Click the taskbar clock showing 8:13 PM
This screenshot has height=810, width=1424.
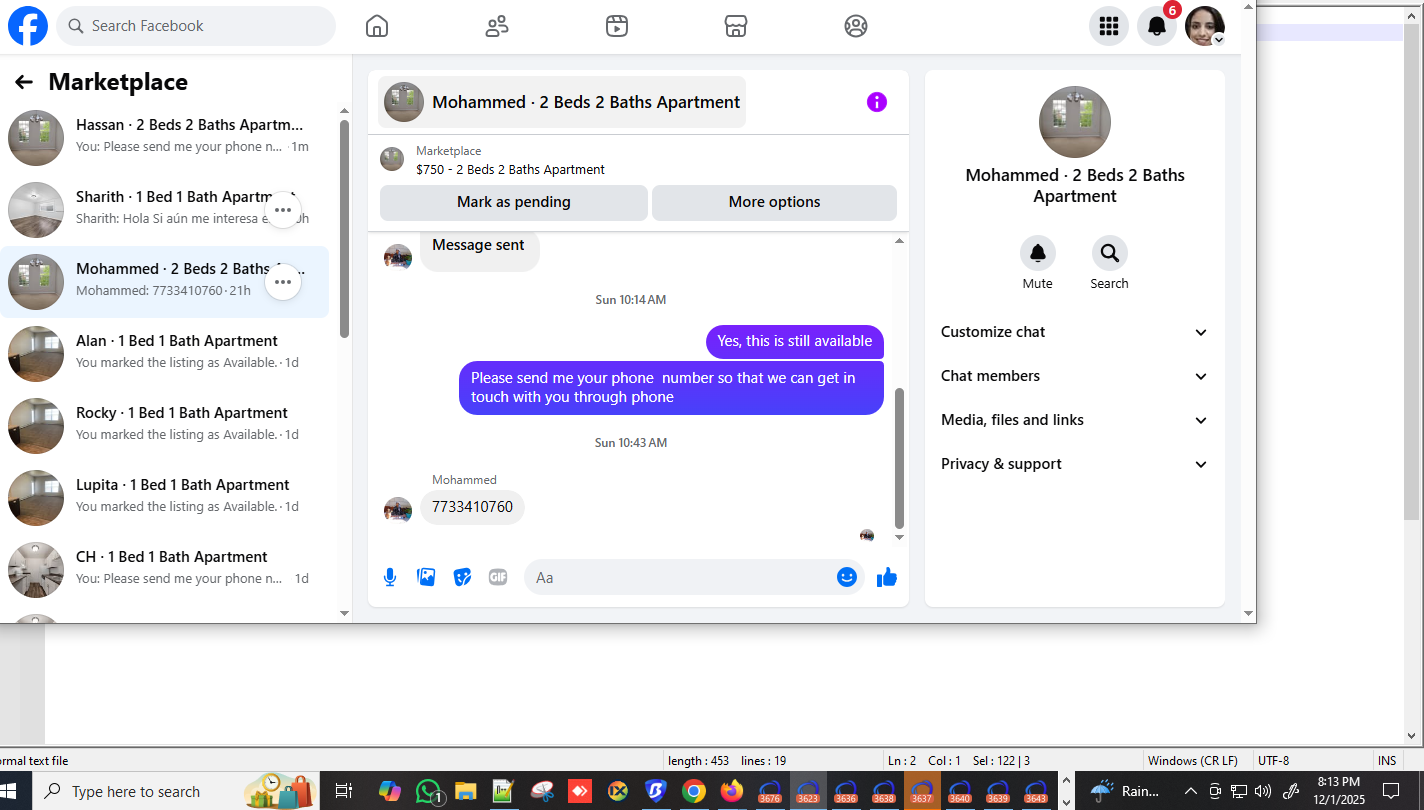click(1338, 791)
